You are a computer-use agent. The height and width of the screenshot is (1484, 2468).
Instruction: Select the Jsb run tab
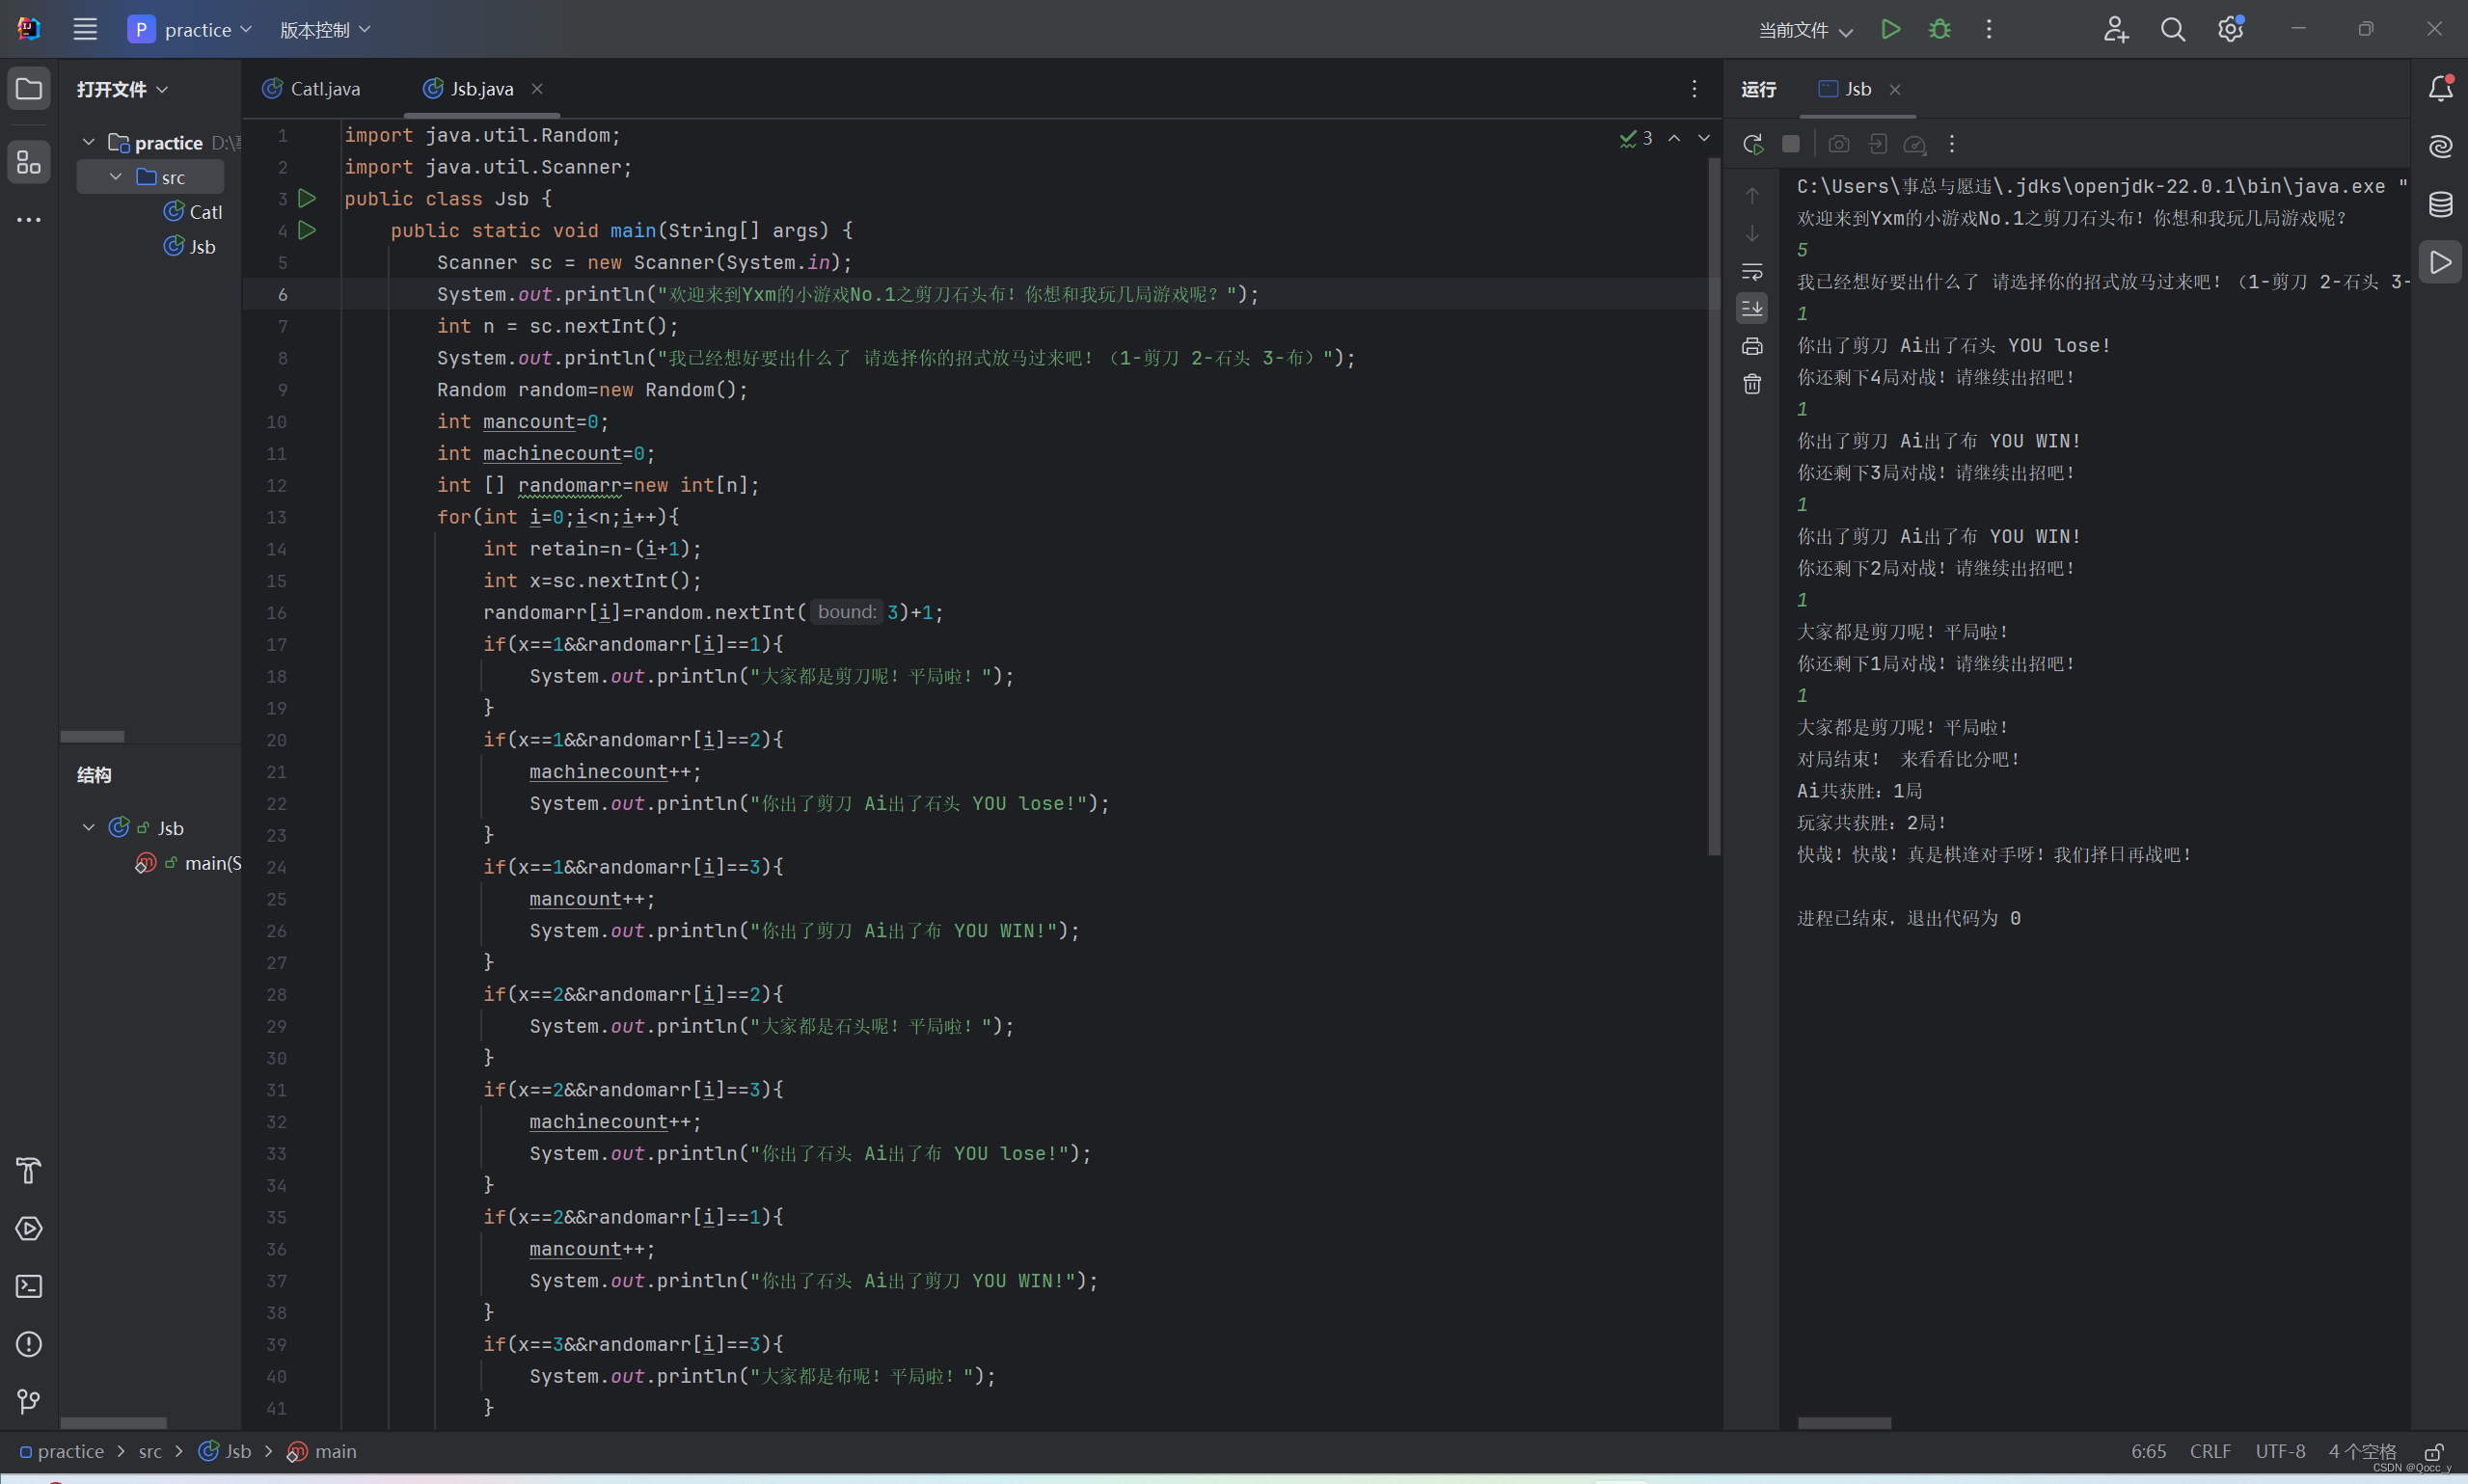pos(1845,89)
